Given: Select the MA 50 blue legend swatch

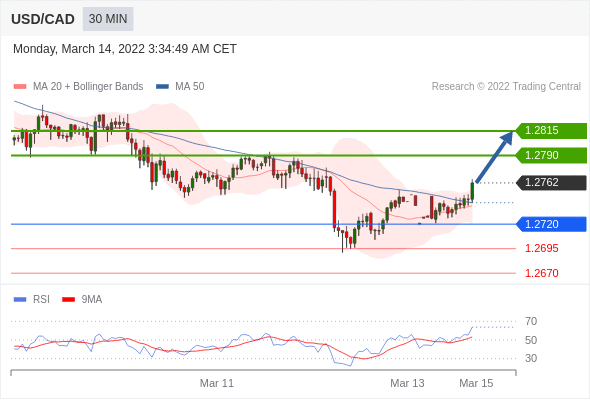Looking at the screenshot, I should (x=162, y=87).
